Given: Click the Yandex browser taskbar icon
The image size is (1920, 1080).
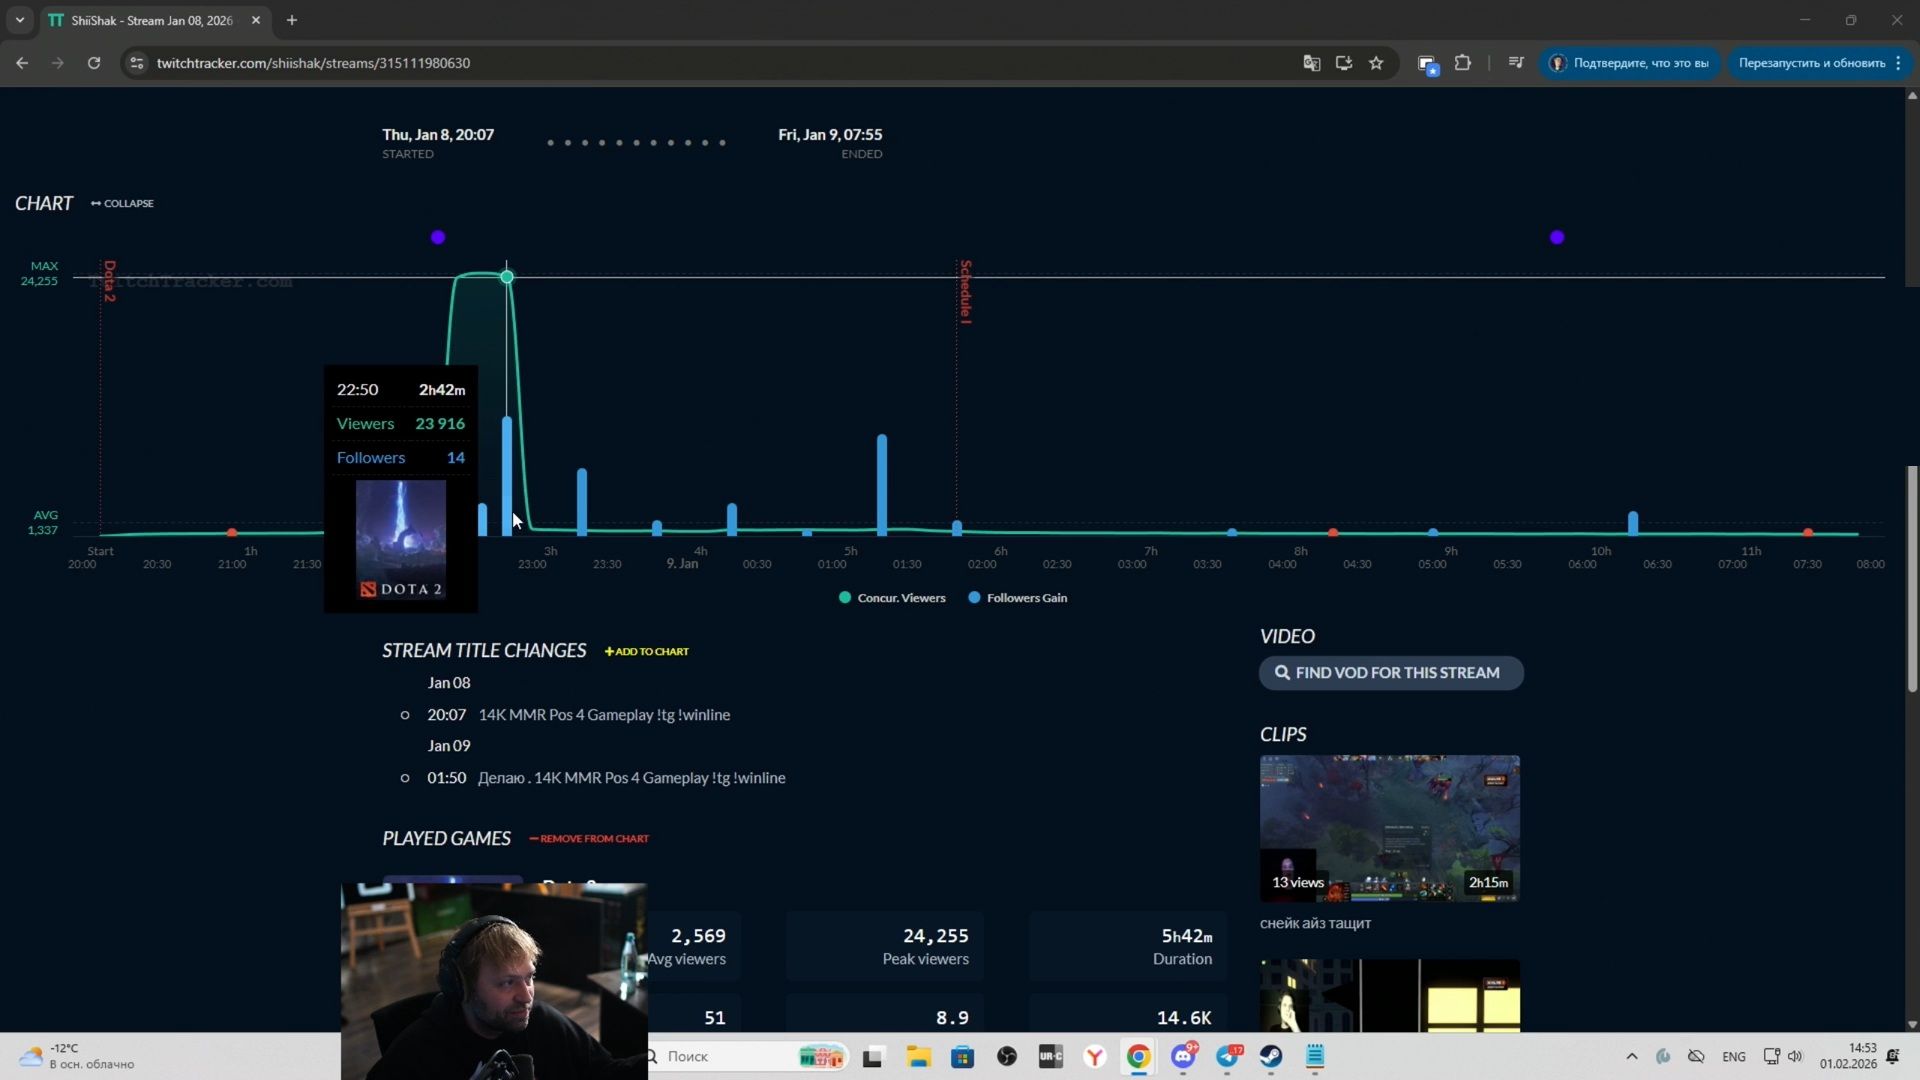Looking at the screenshot, I should tap(1095, 1056).
